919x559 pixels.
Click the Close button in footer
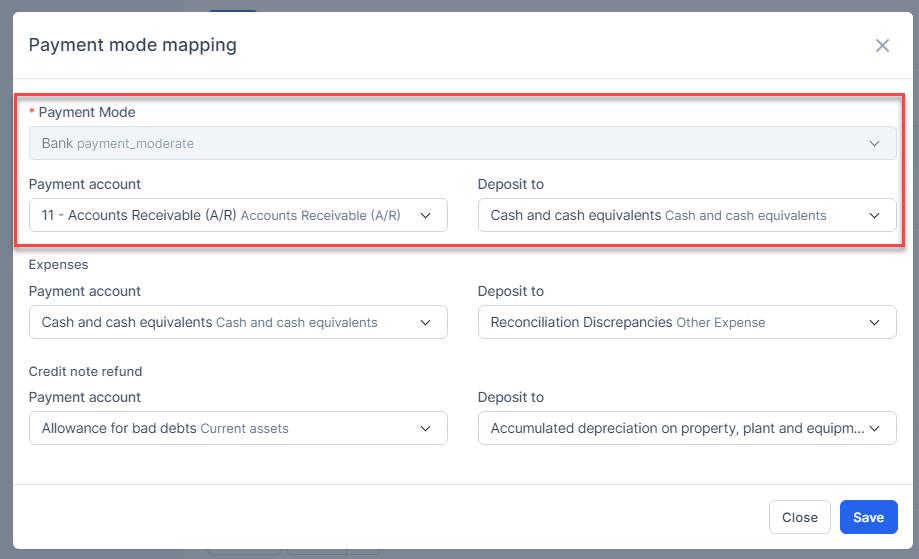[x=799, y=517]
